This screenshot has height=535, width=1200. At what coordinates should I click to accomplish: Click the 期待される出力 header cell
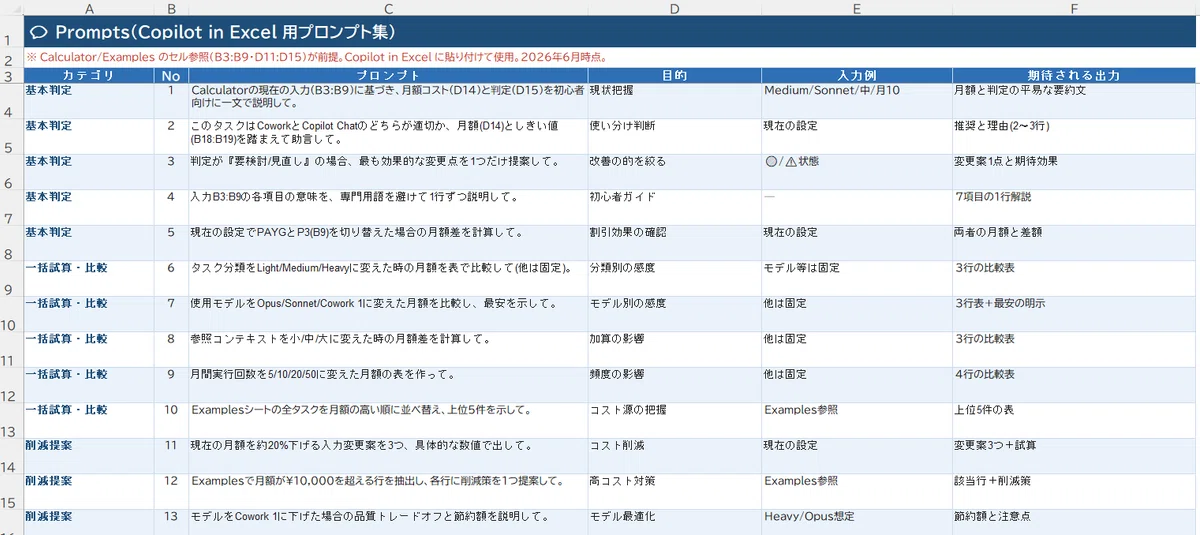pyautogui.click(x=1074, y=75)
